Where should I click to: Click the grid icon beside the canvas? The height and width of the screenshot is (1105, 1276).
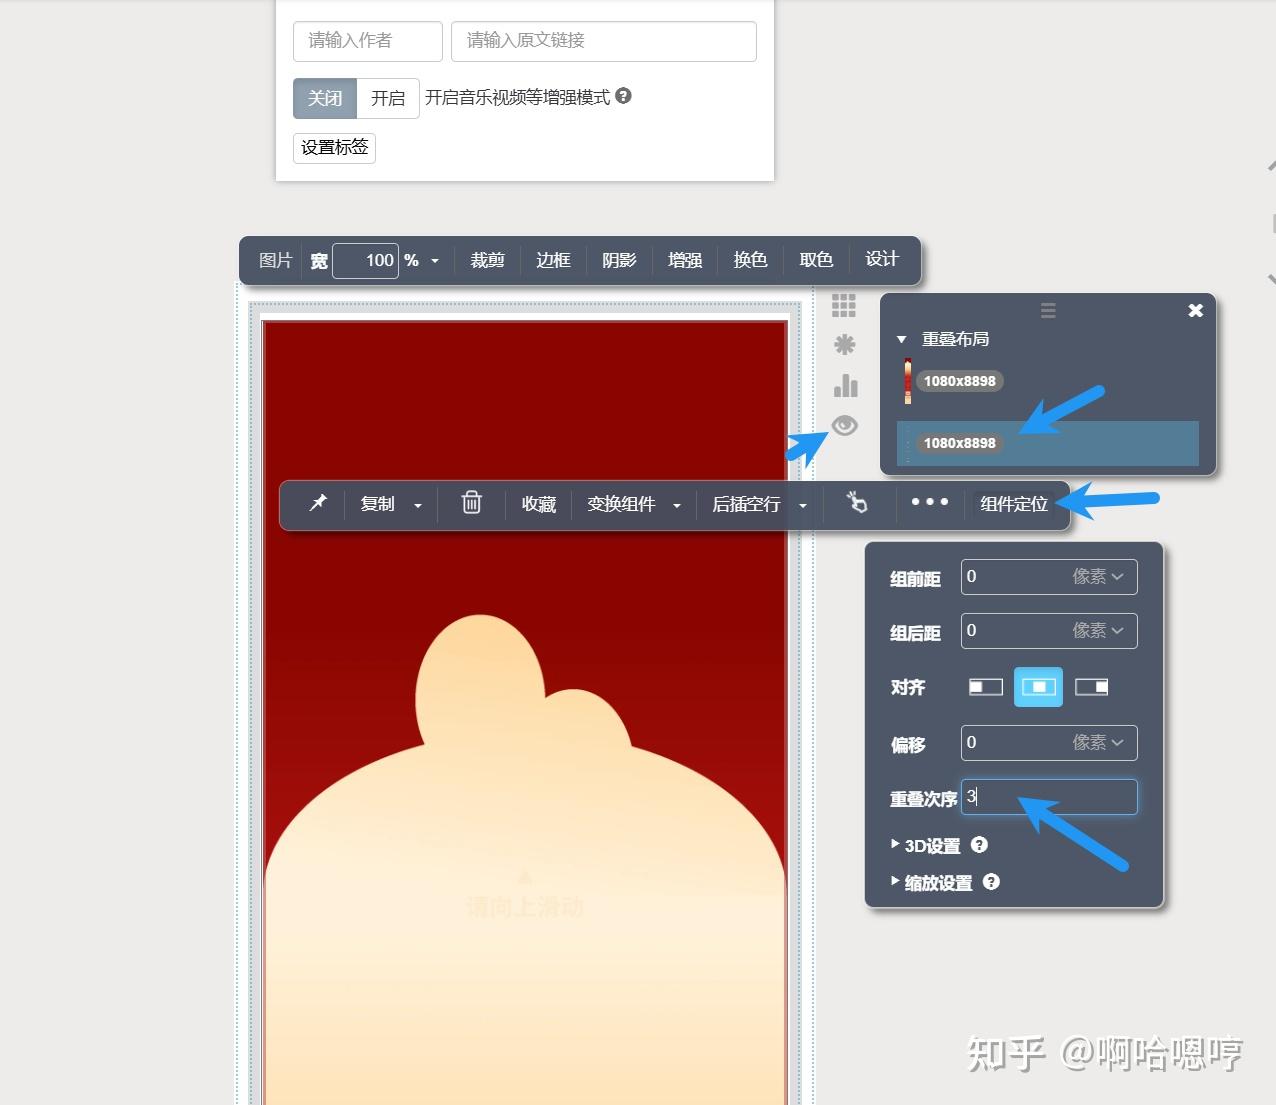pos(844,305)
